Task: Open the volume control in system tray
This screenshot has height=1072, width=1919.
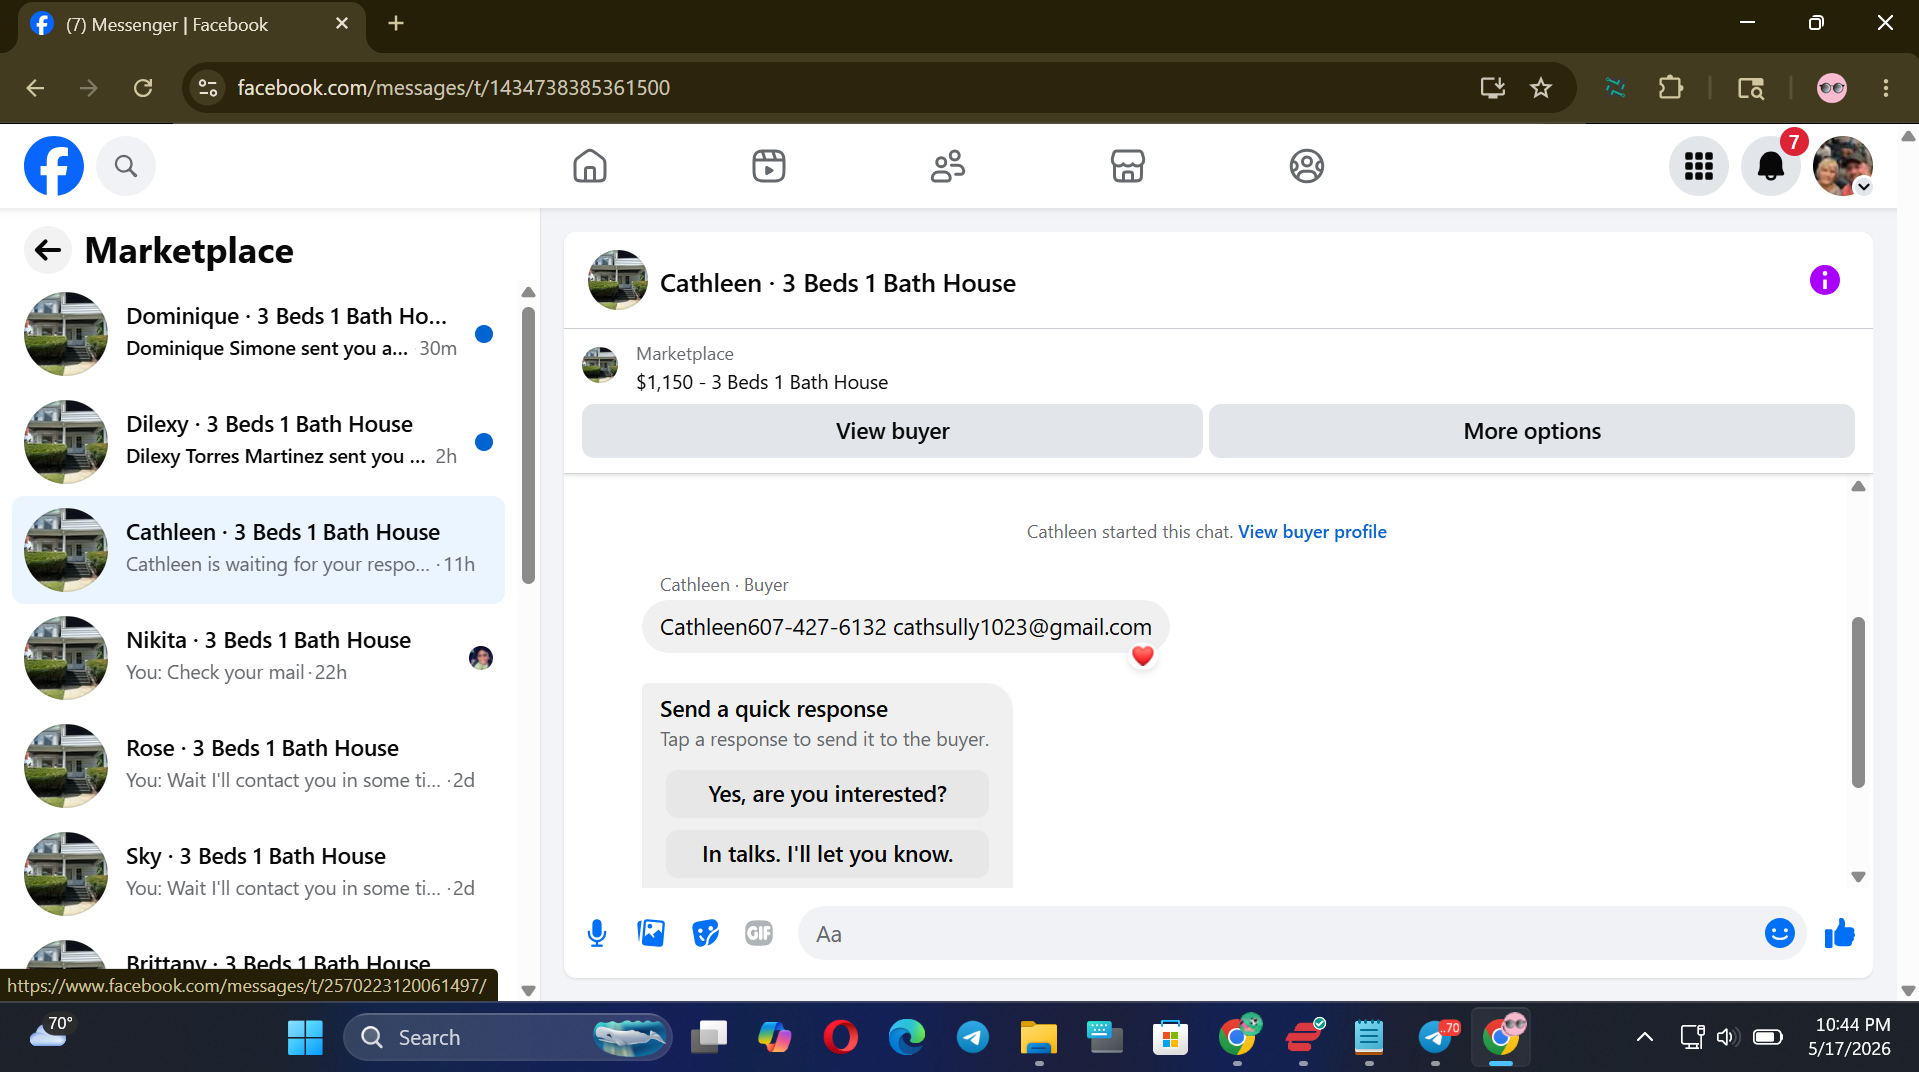Action: pos(1727,1037)
